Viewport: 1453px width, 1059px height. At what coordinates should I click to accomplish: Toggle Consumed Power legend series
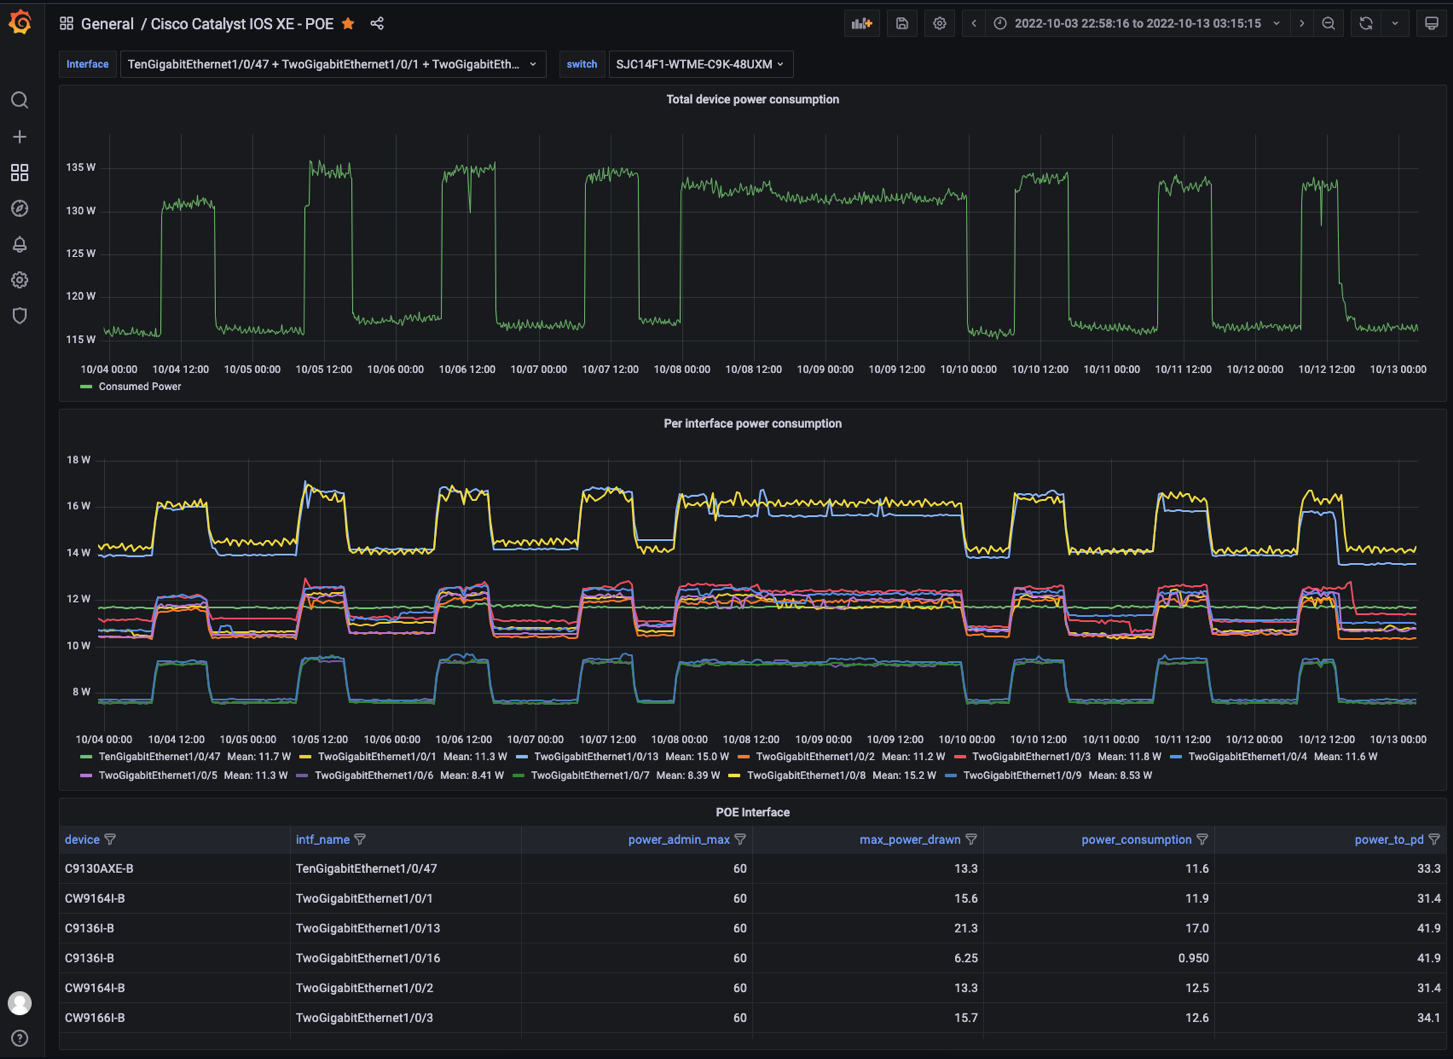[x=139, y=386]
